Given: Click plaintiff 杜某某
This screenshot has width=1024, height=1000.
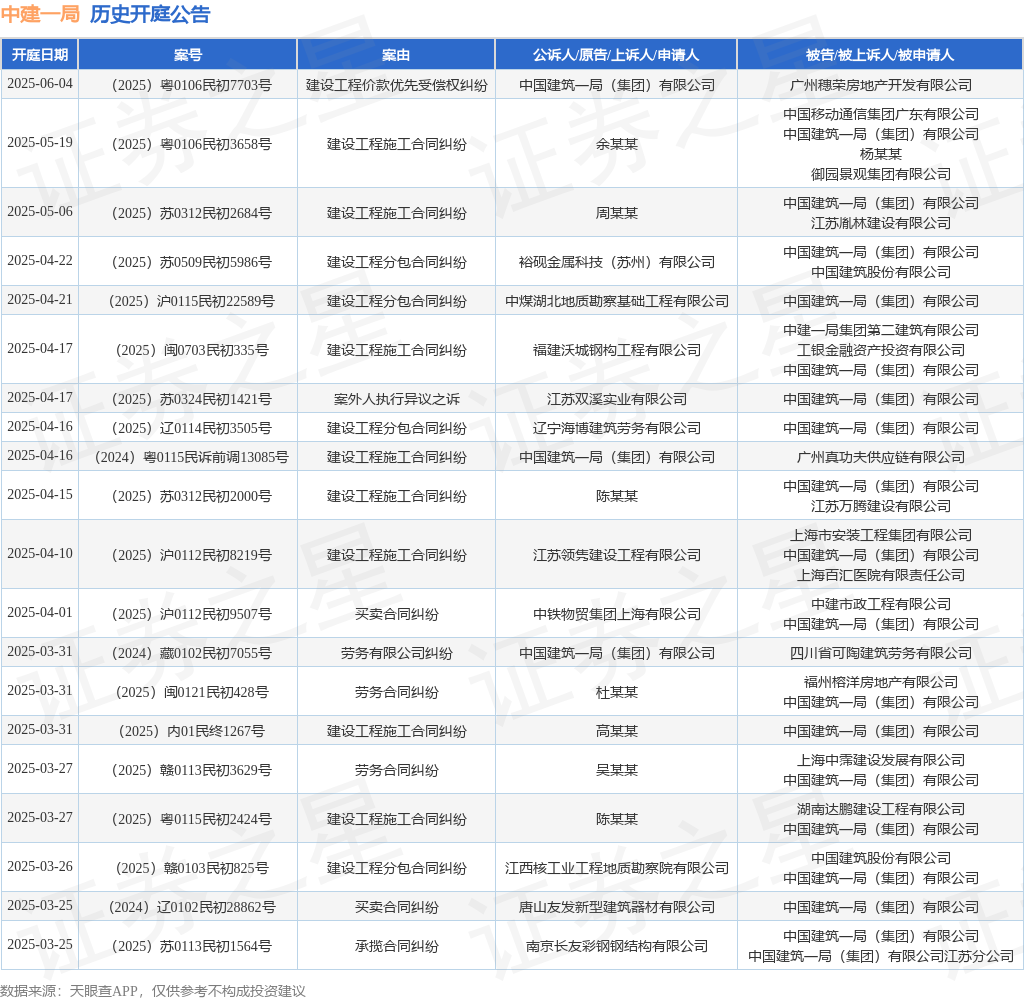Looking at the screenshot, I should click(616, 693).
